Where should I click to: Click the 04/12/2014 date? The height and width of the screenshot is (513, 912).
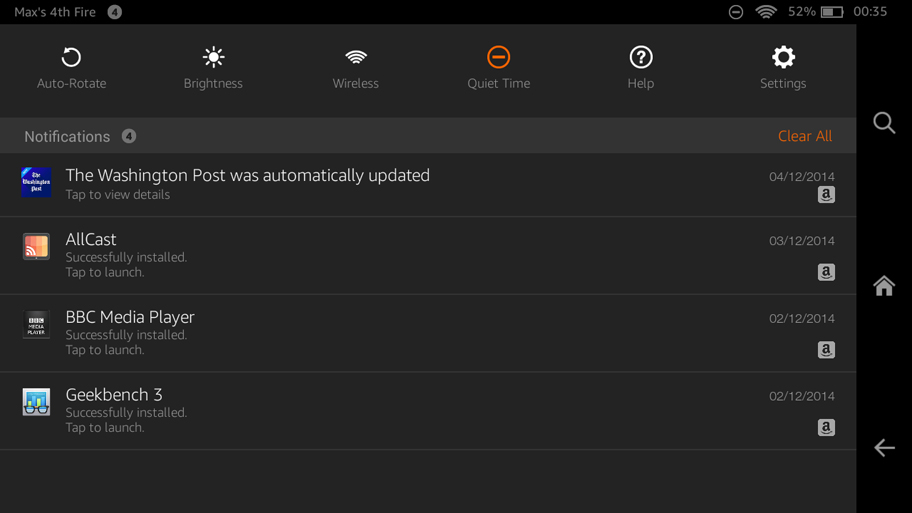point(801,177)
